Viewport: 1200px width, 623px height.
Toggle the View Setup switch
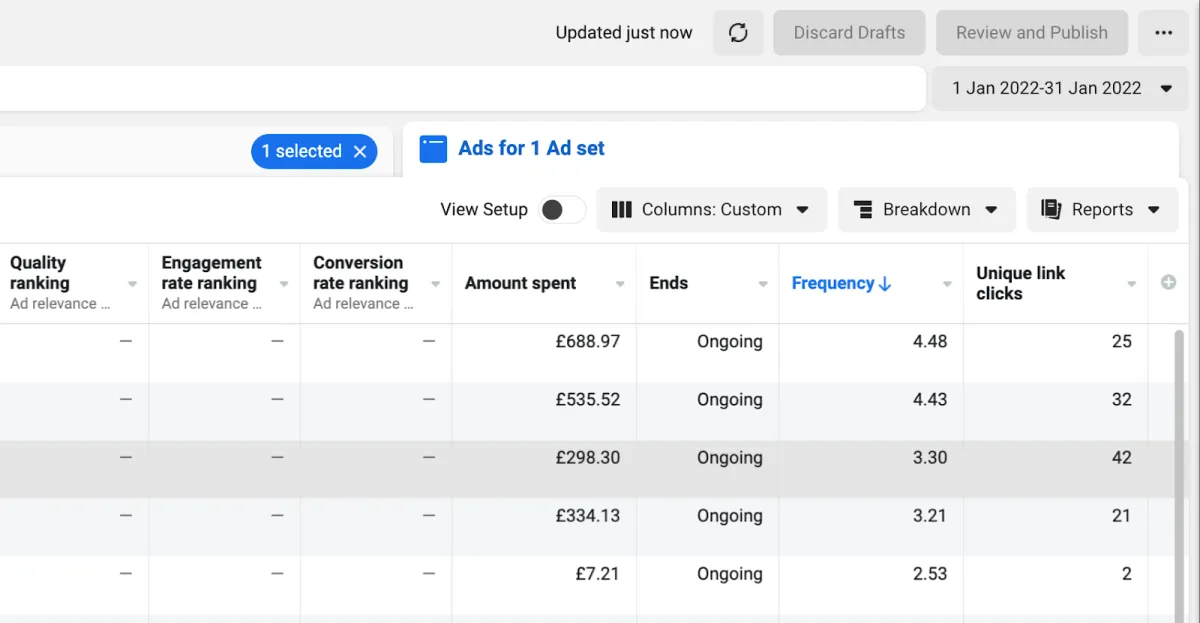click(562, 209)
